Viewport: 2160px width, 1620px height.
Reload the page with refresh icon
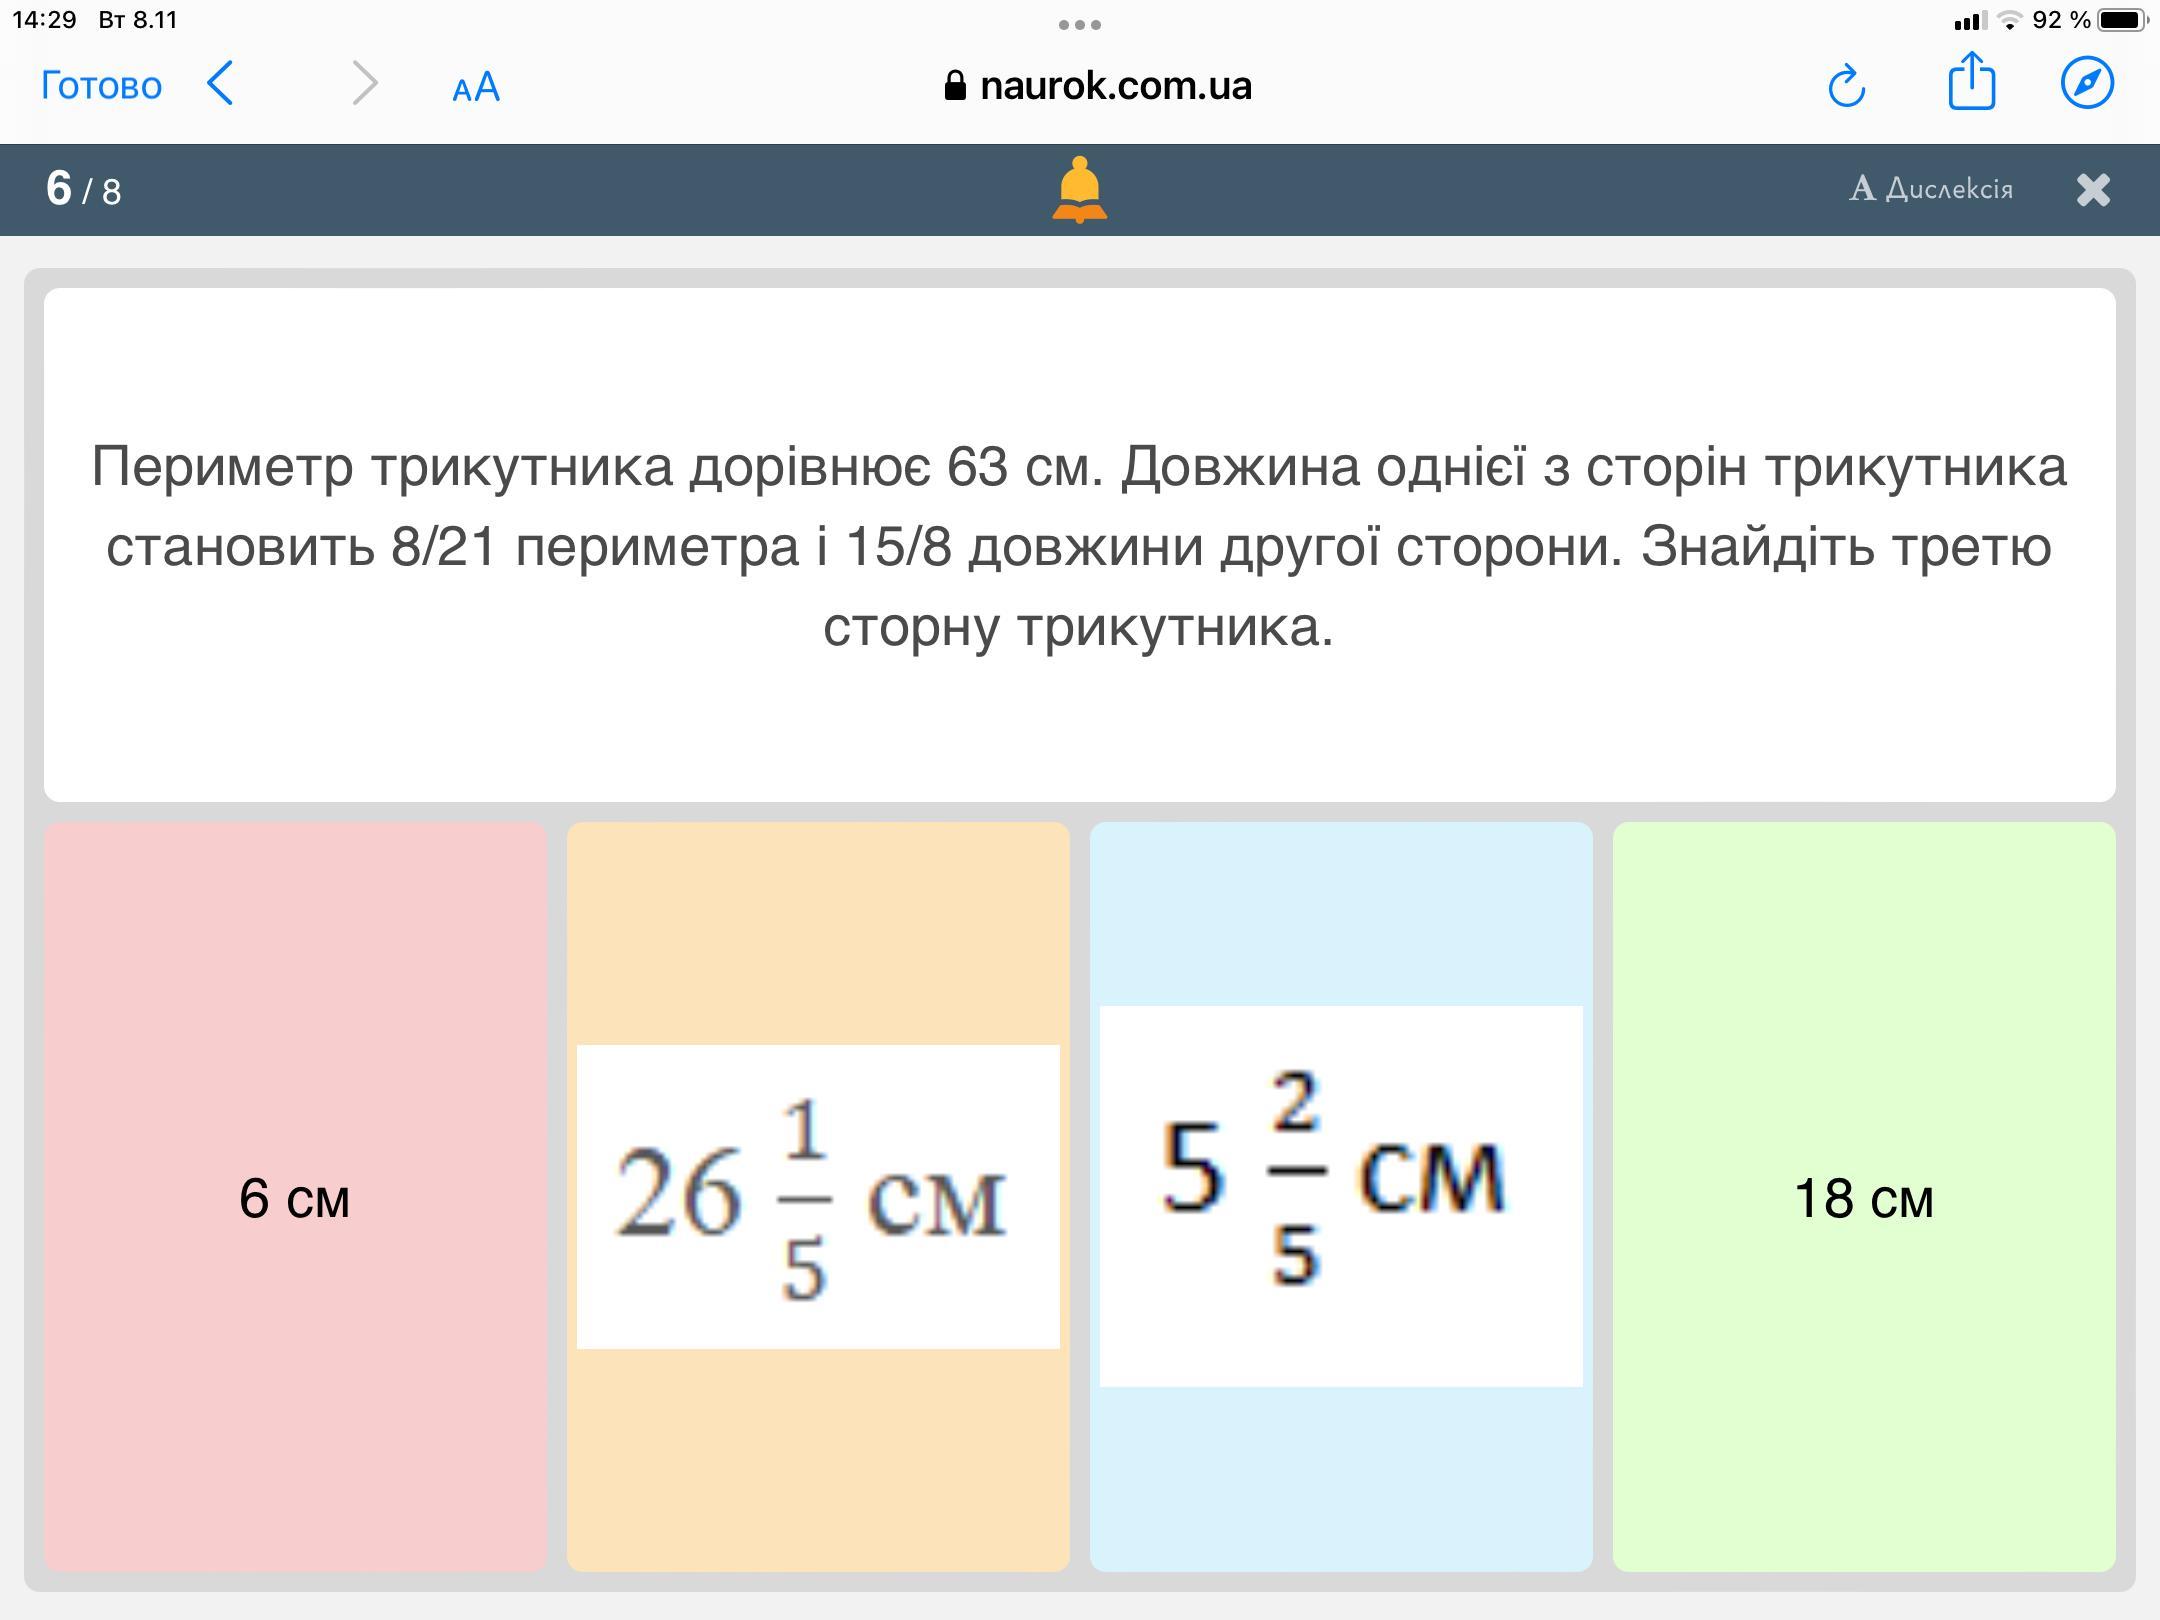tap(1846, 85)
